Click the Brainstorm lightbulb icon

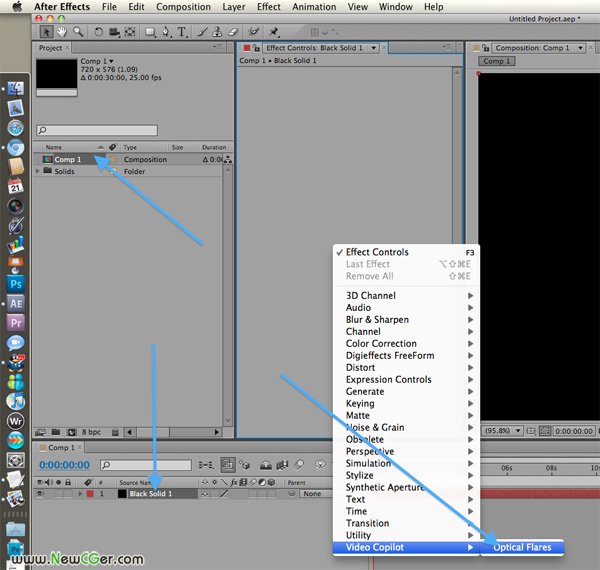[320, 465]
